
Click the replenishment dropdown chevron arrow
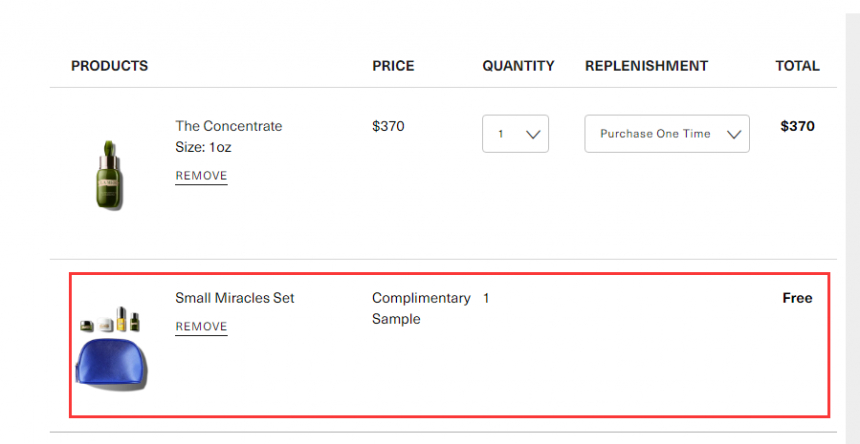point(734,135)
